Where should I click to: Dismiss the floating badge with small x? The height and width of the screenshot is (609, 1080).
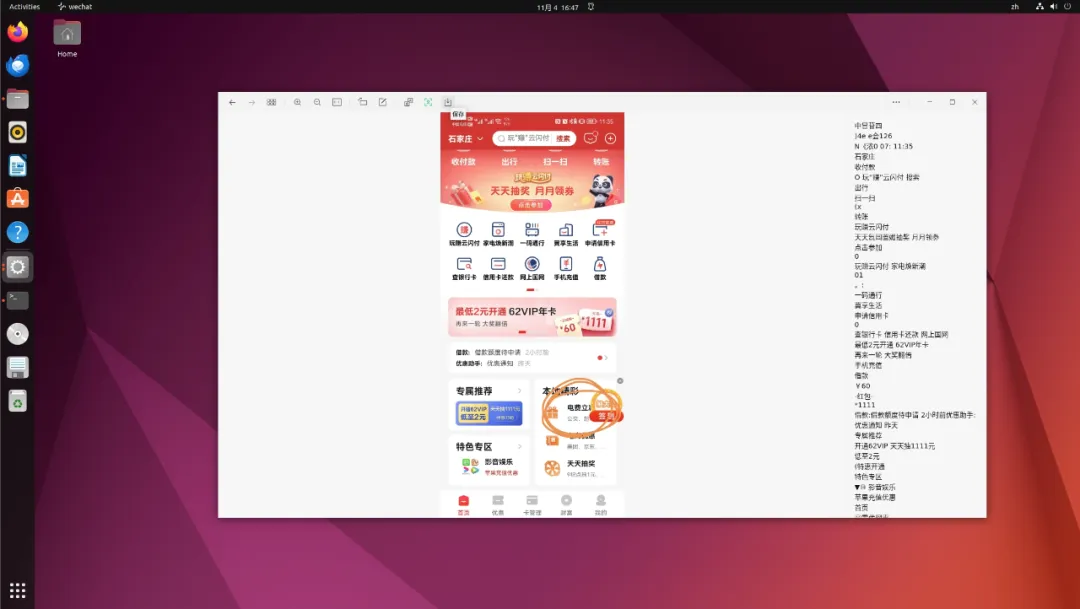(620, 380)
